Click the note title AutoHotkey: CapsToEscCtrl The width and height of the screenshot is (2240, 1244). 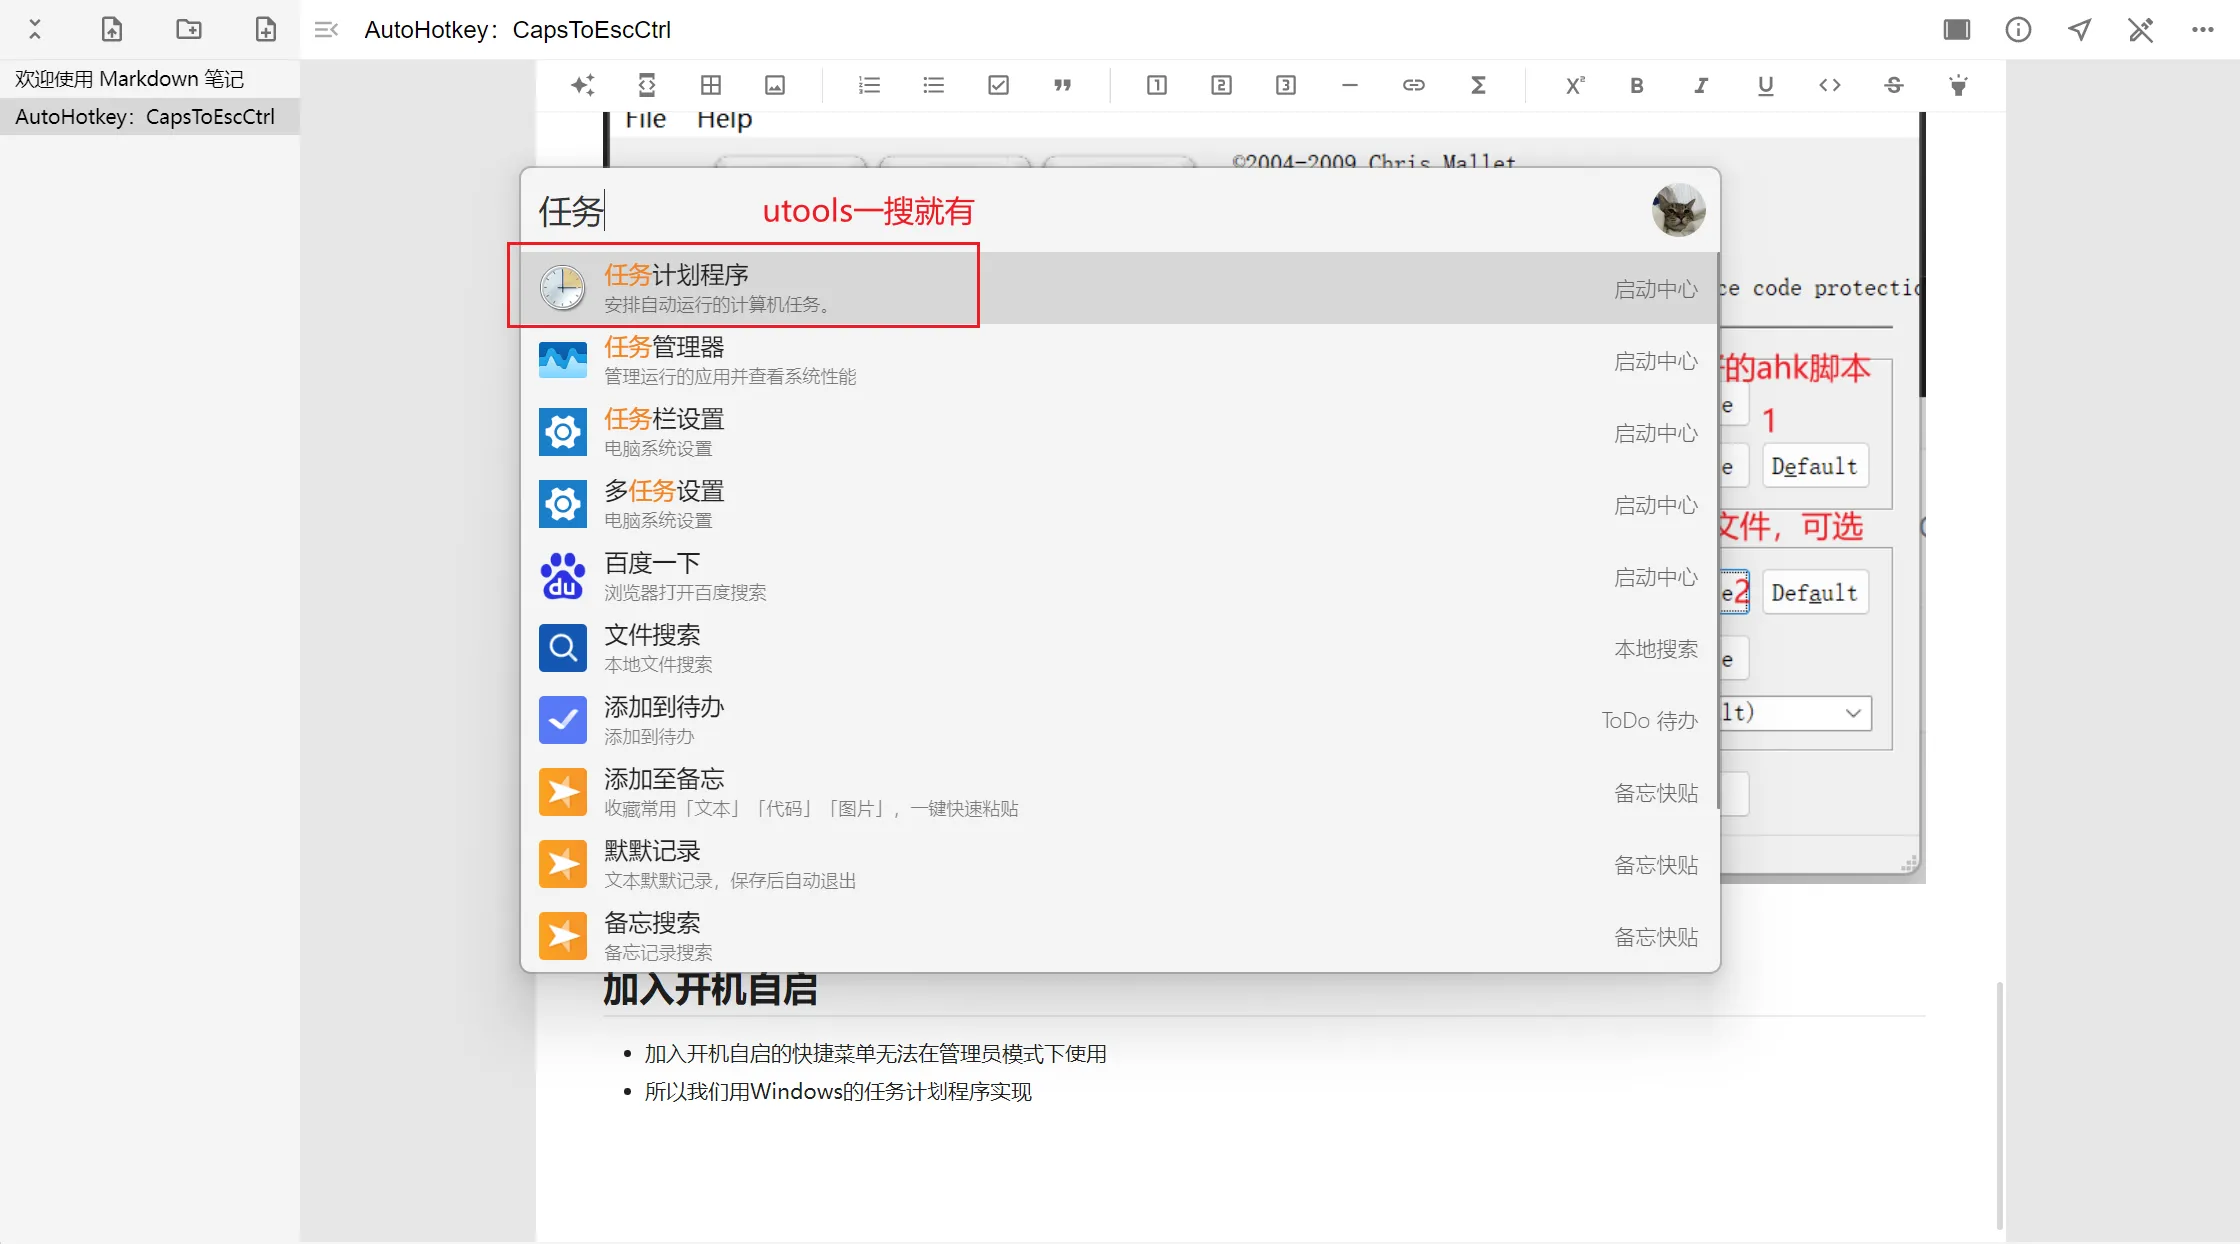click(517, 30)
